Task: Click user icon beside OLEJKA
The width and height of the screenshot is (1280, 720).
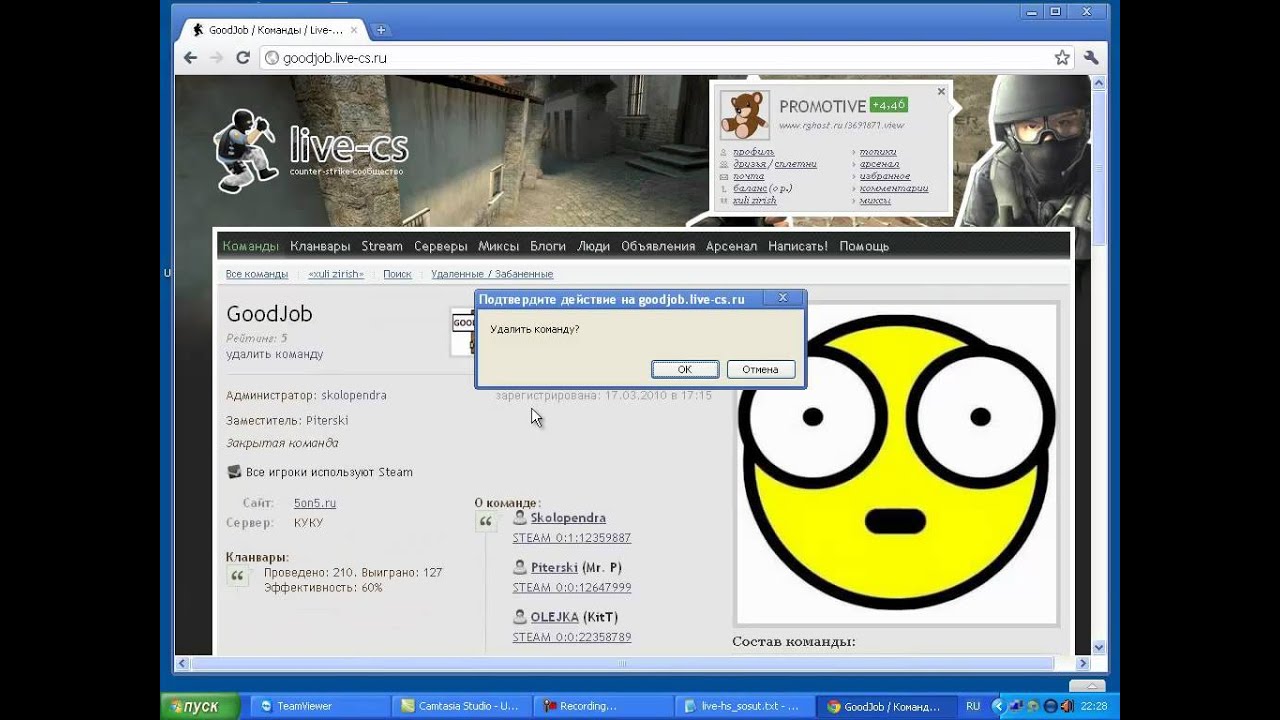Action: (520, 616)
